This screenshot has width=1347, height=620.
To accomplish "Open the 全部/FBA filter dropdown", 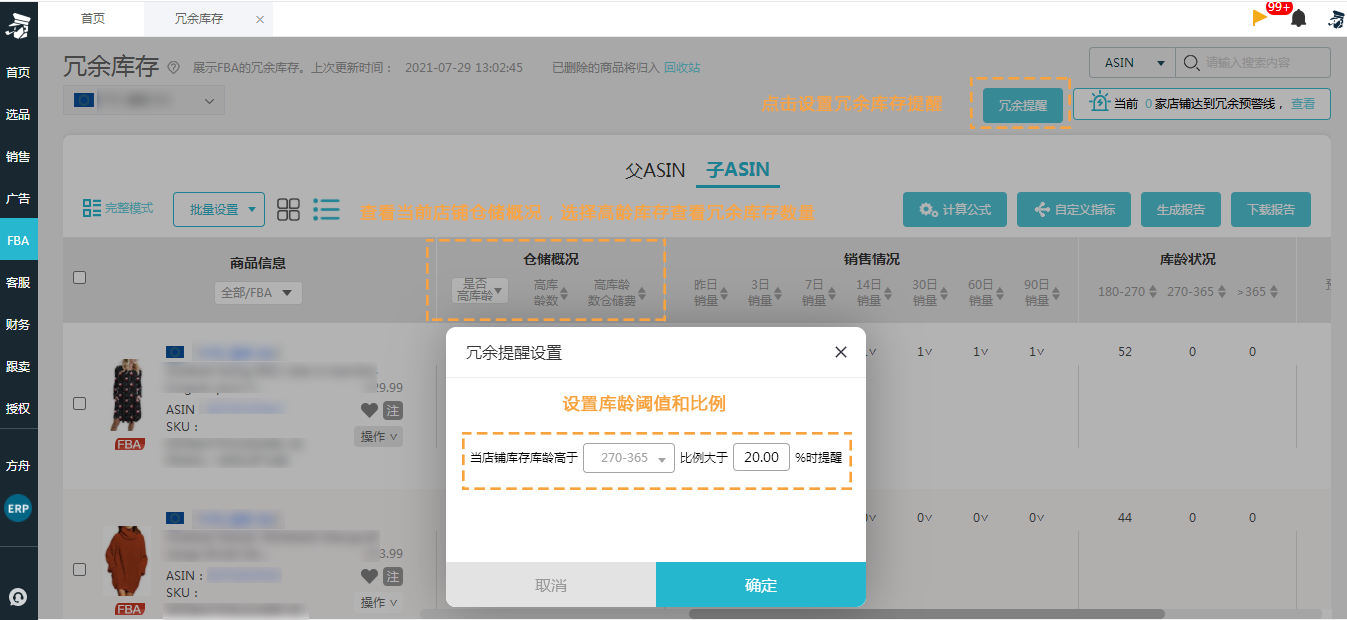I will [x=258, y=293].
